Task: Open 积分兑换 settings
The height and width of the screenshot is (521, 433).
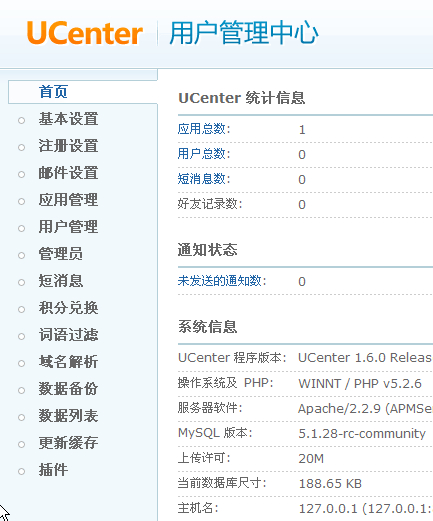Action: (68, 308)
